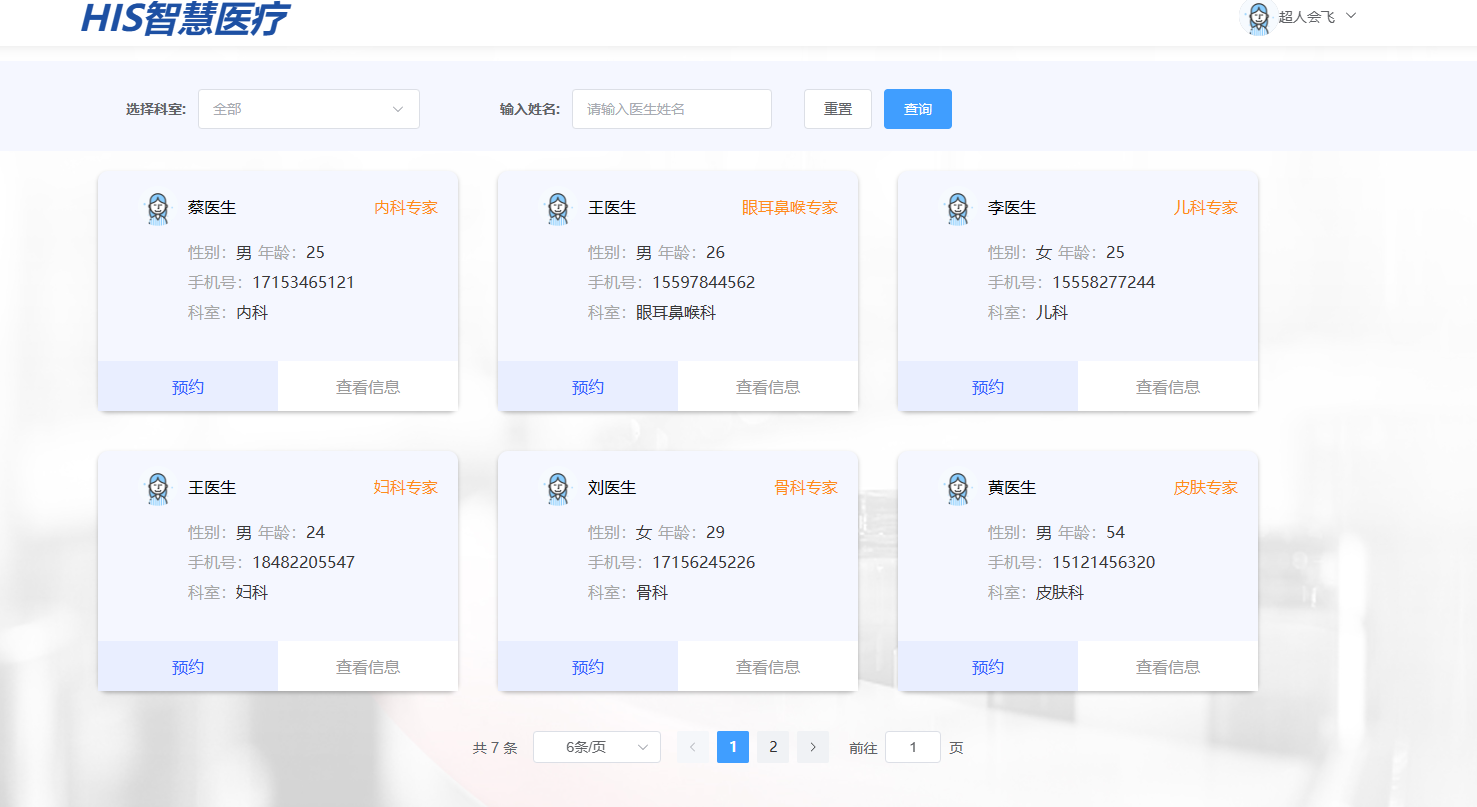The image size is (1477, 807).
Task: Click the 超人会飞 username text
Action: coord(1306,17)
